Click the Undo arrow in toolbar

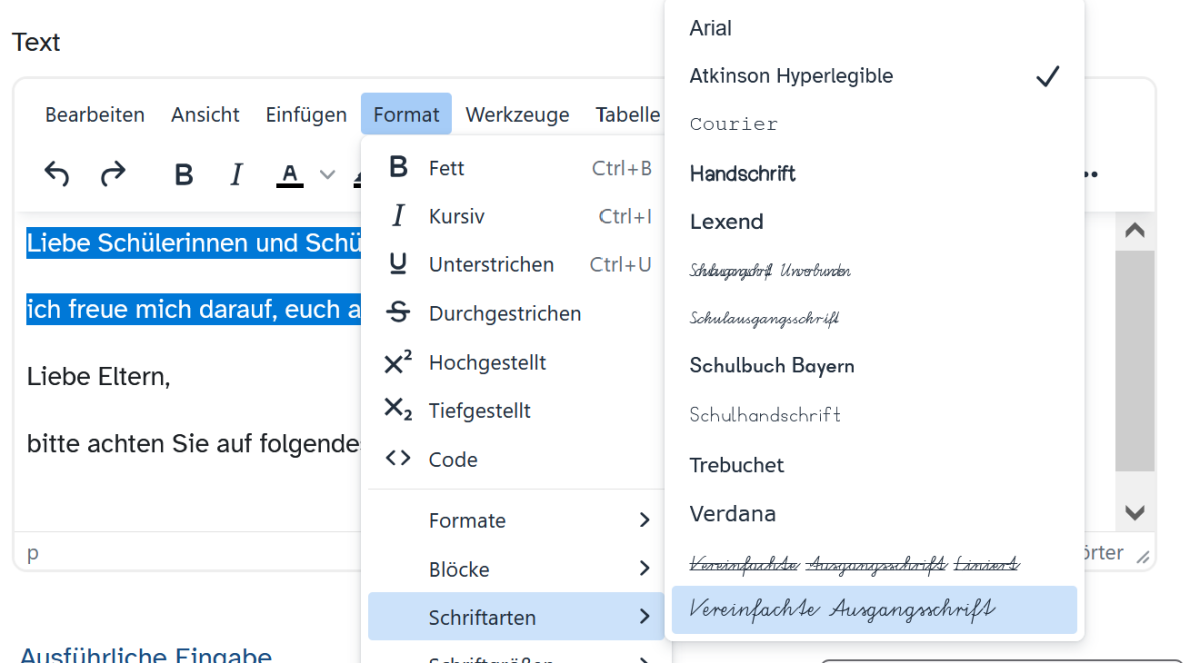click(x=57, y=175)
